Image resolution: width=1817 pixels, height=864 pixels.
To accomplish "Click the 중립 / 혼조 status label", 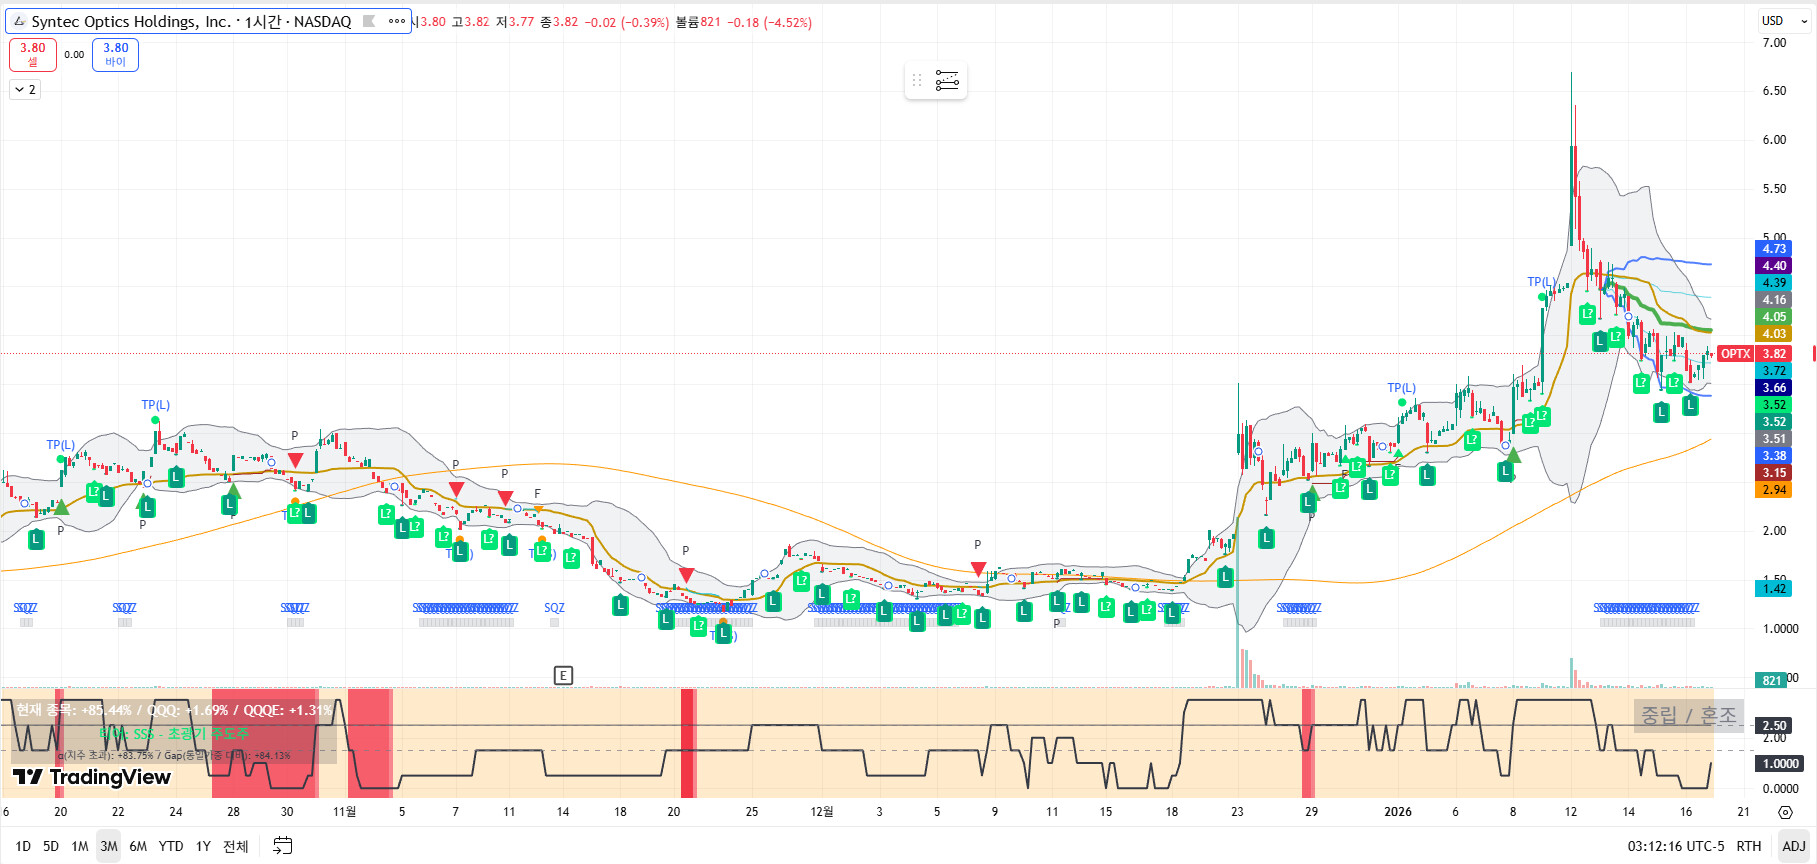I will pyautogui.click(x=1689, y=716).
